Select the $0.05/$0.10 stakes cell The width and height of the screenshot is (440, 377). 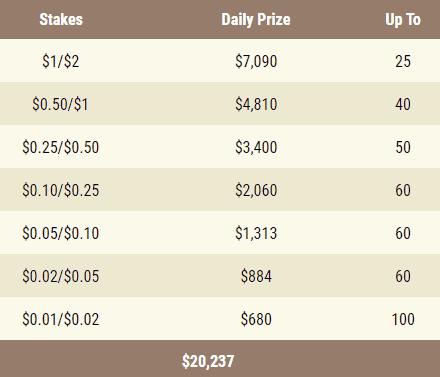(x=61, y=233)
